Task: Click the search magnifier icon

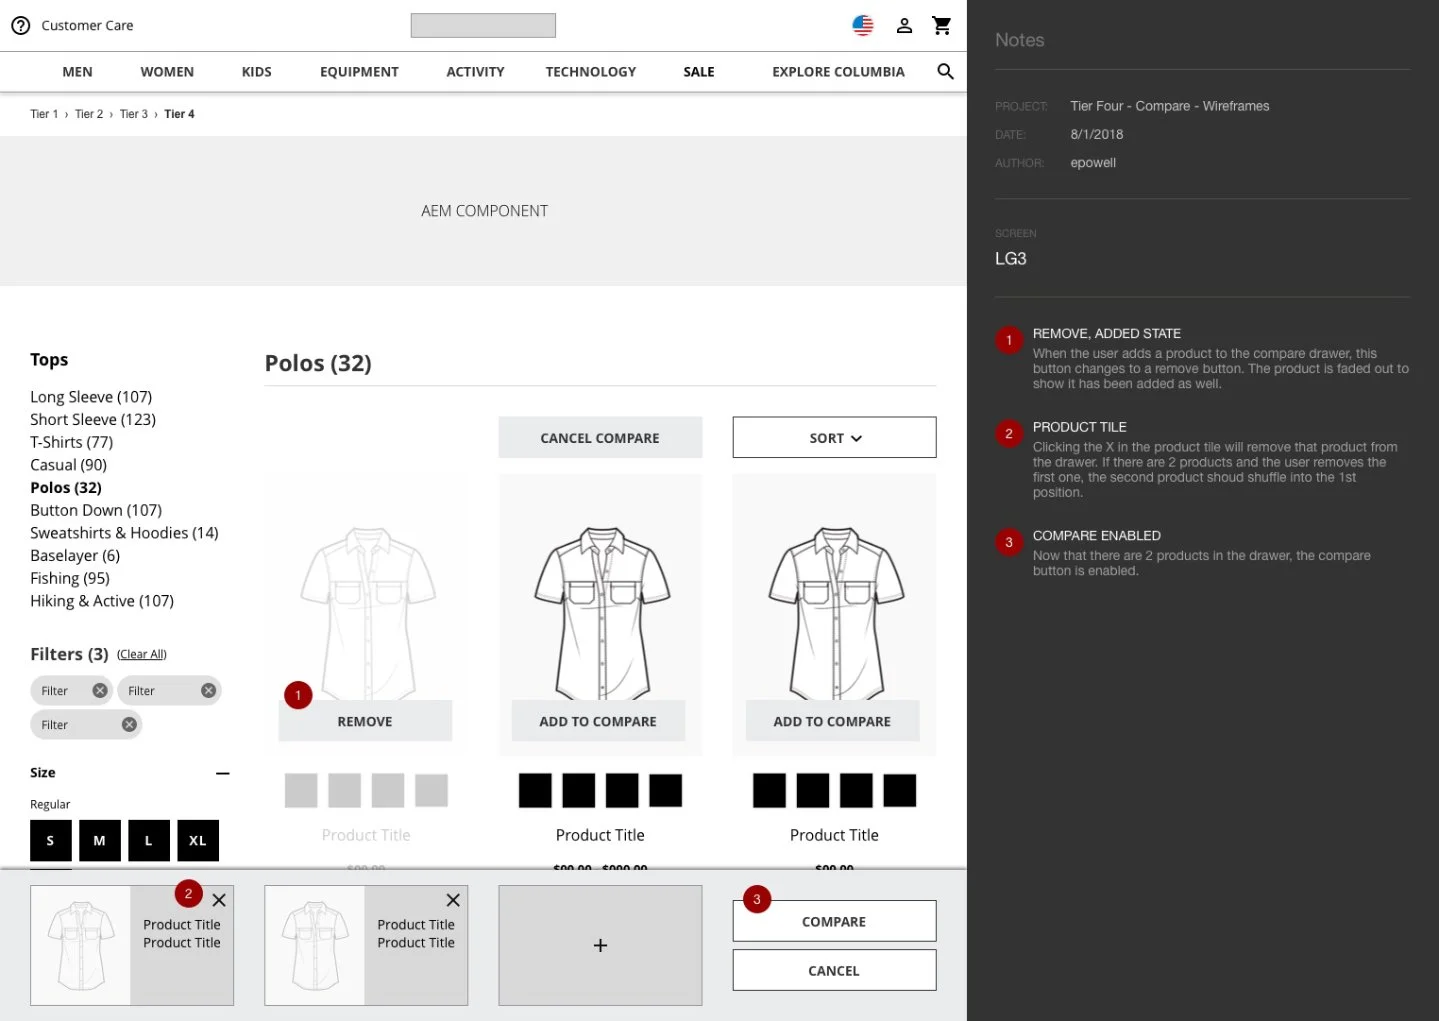Action: click(x=945, y=72)
